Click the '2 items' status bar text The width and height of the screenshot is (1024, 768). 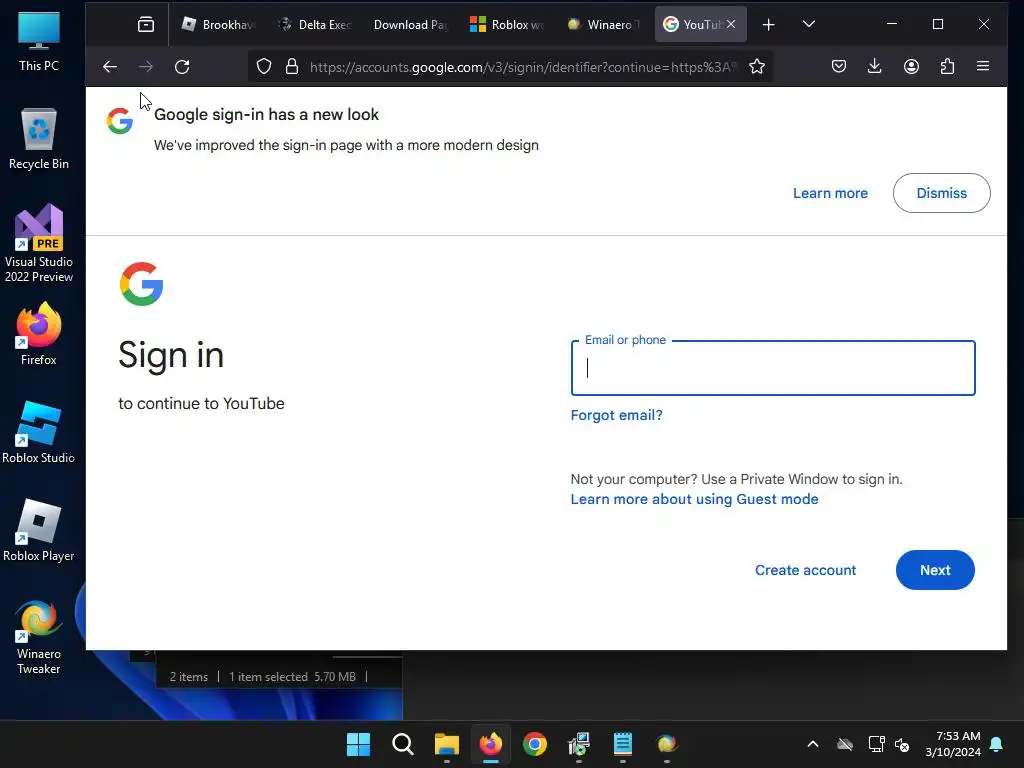tap(189, 677)
